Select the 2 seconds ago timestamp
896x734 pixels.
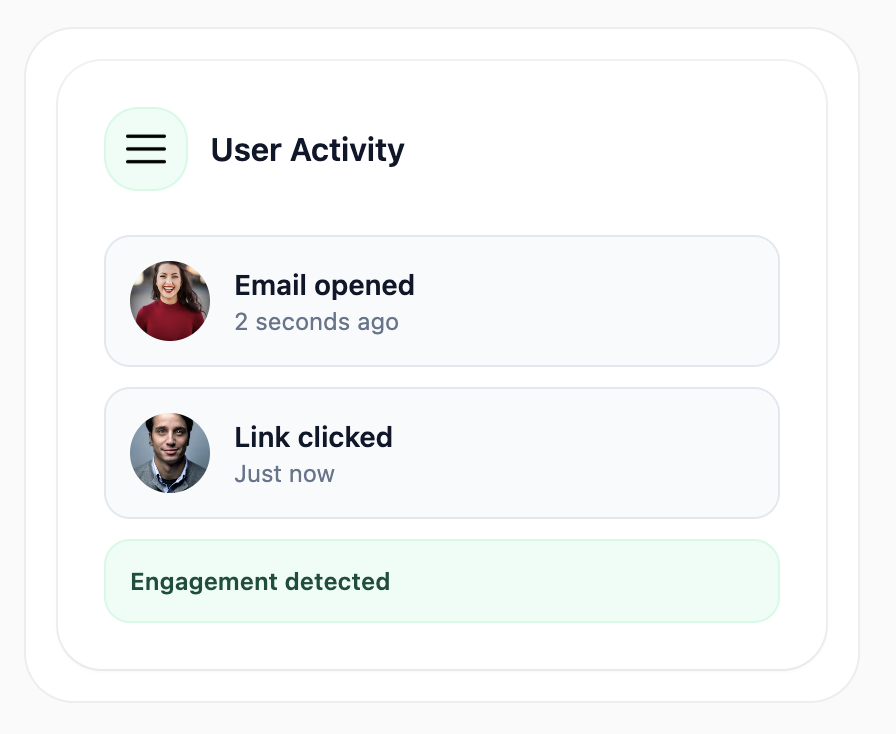coord(317,321)
